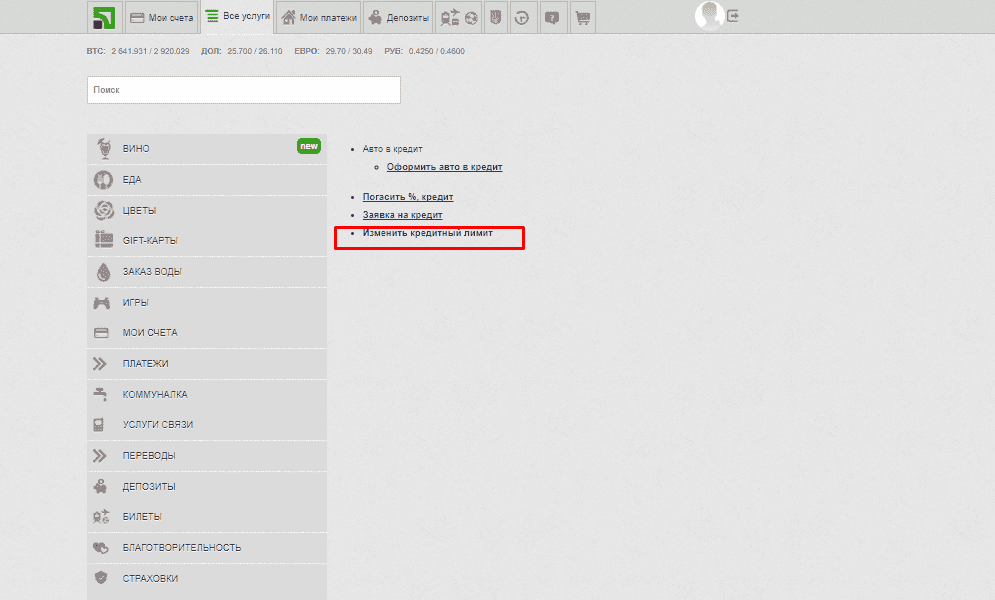Select Изменить кредитный лимит link
Image resolution: width=995 pixels, height=600 pixels.
427,233
